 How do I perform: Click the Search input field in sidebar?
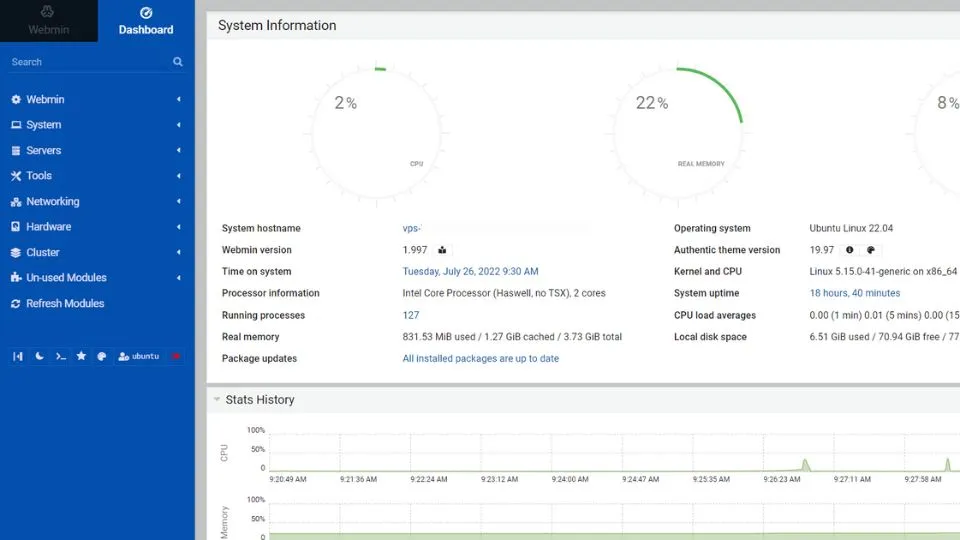pos(85,62)
